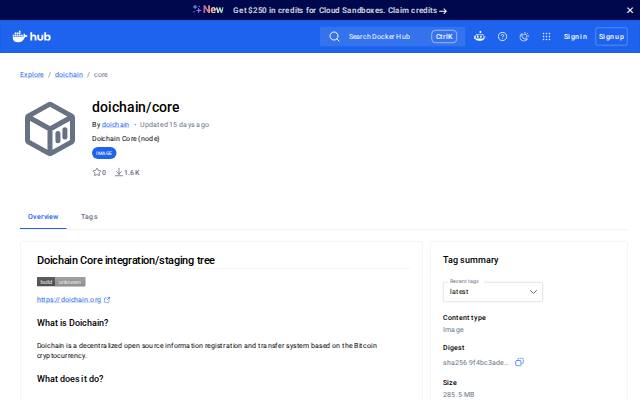640x400 pixels.
Task: Click the Docker Hub logo
Action: (32, 37)
